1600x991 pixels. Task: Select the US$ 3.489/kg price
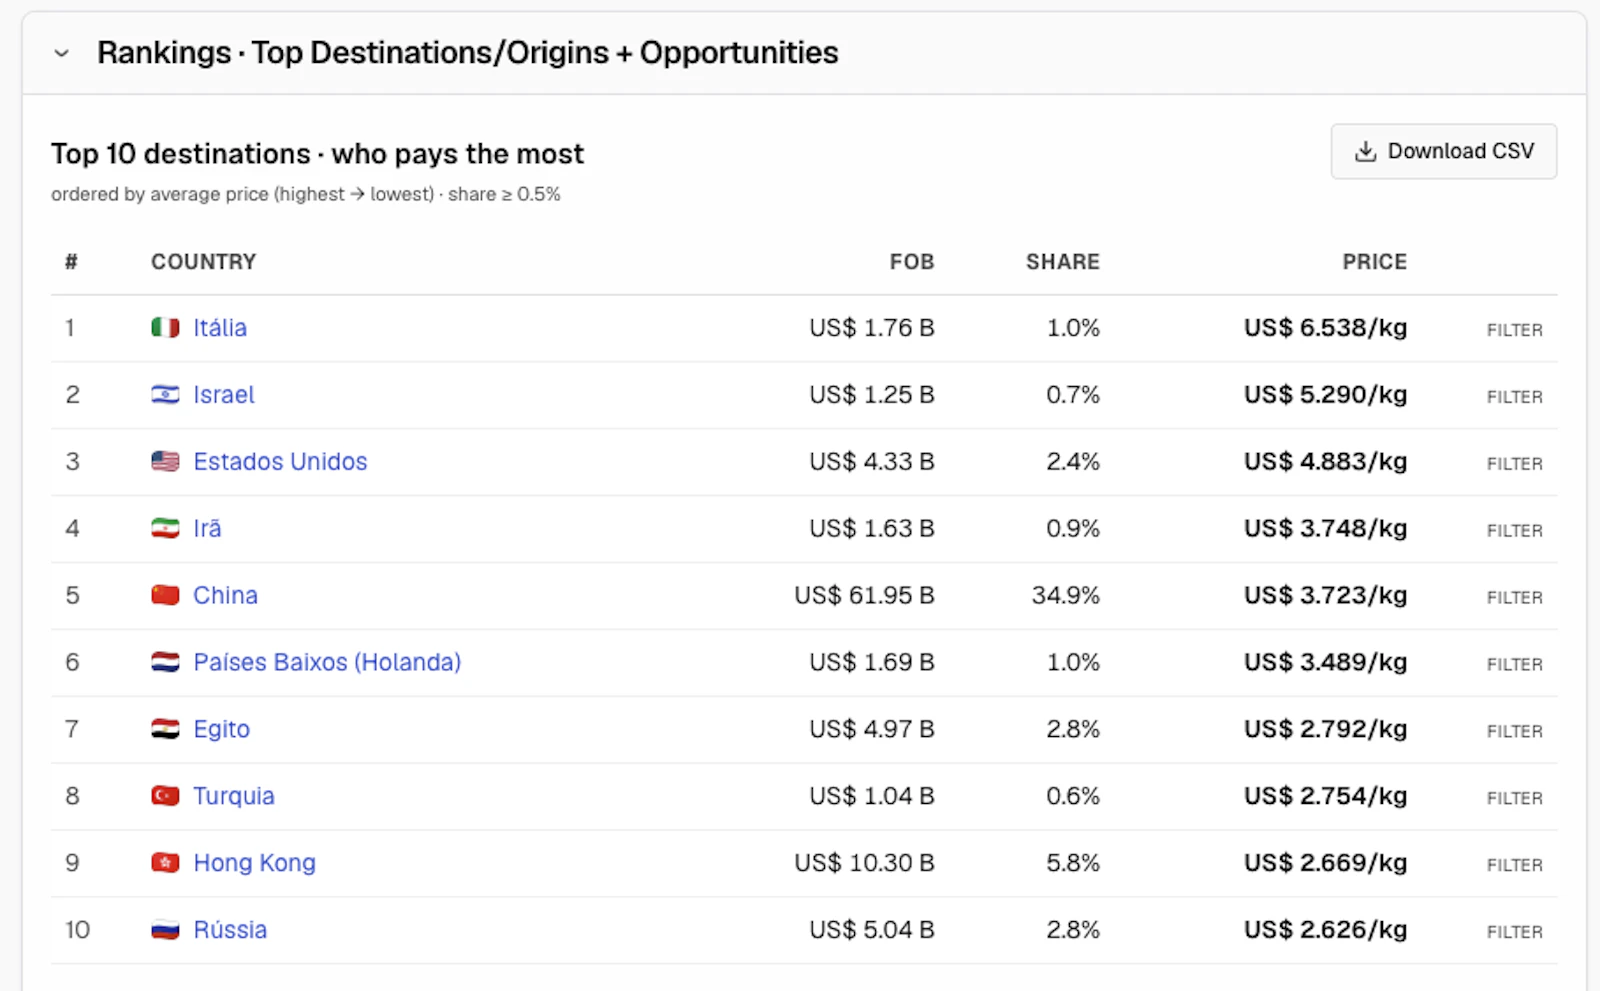click(x=1326, y=662)
